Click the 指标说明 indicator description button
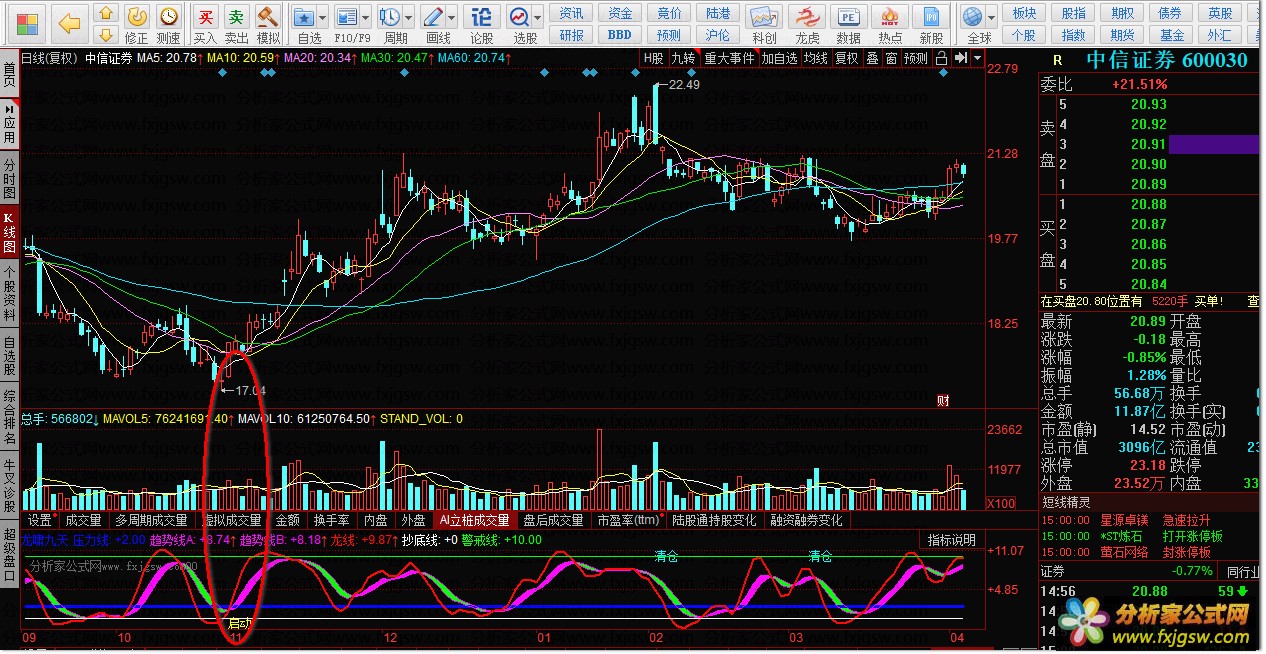The height and width of the screenshot is (654, 1266). [x=951, y=540]
